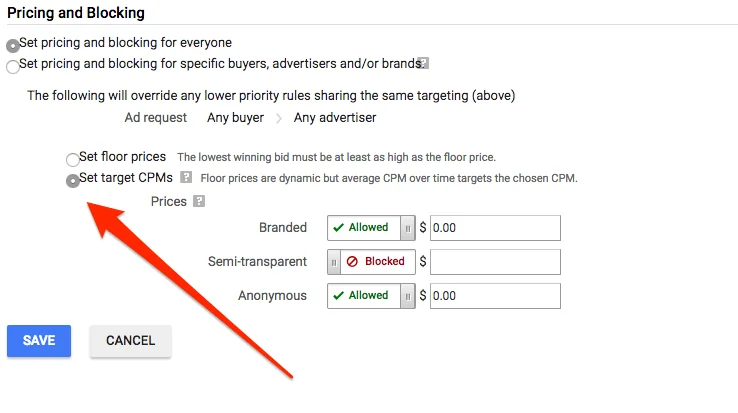This screenshot has height=413, width=738.
Task: Click 'Any buyer' in the targeting path
Action: pyautogui.click(x=235, y=118)
